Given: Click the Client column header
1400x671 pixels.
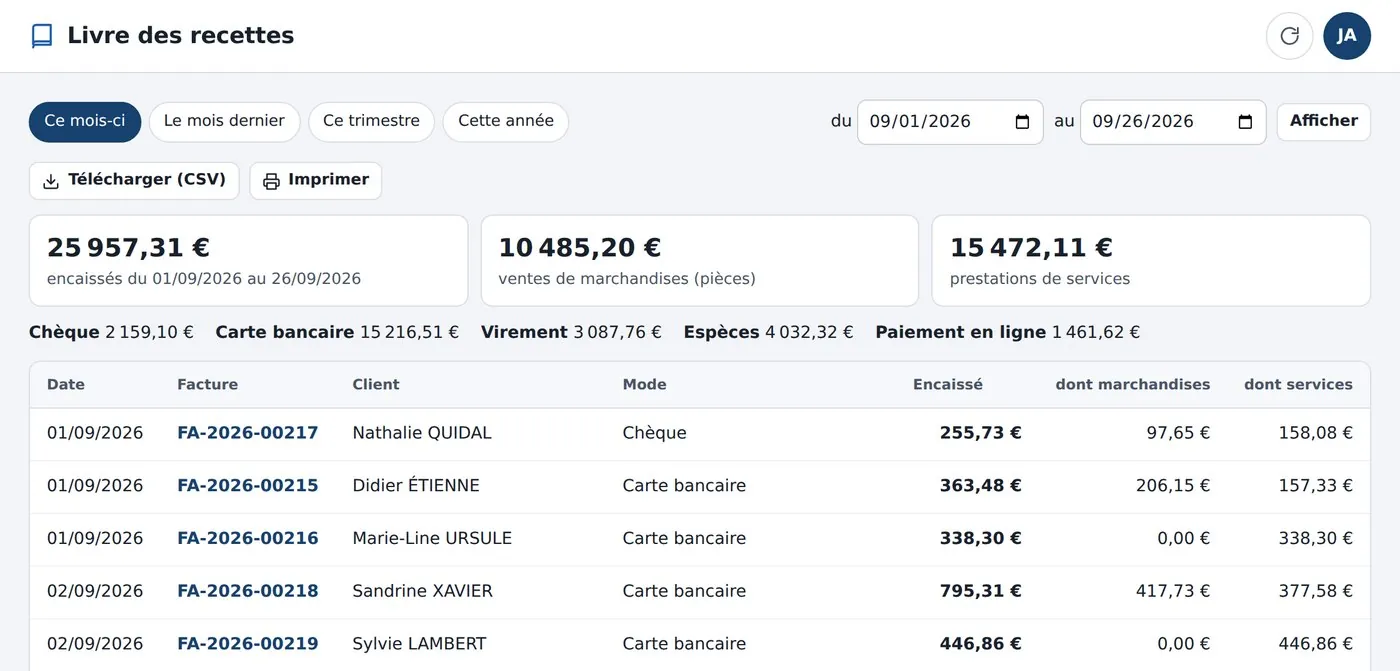Looking at the screenshot, I should (376, 384).
